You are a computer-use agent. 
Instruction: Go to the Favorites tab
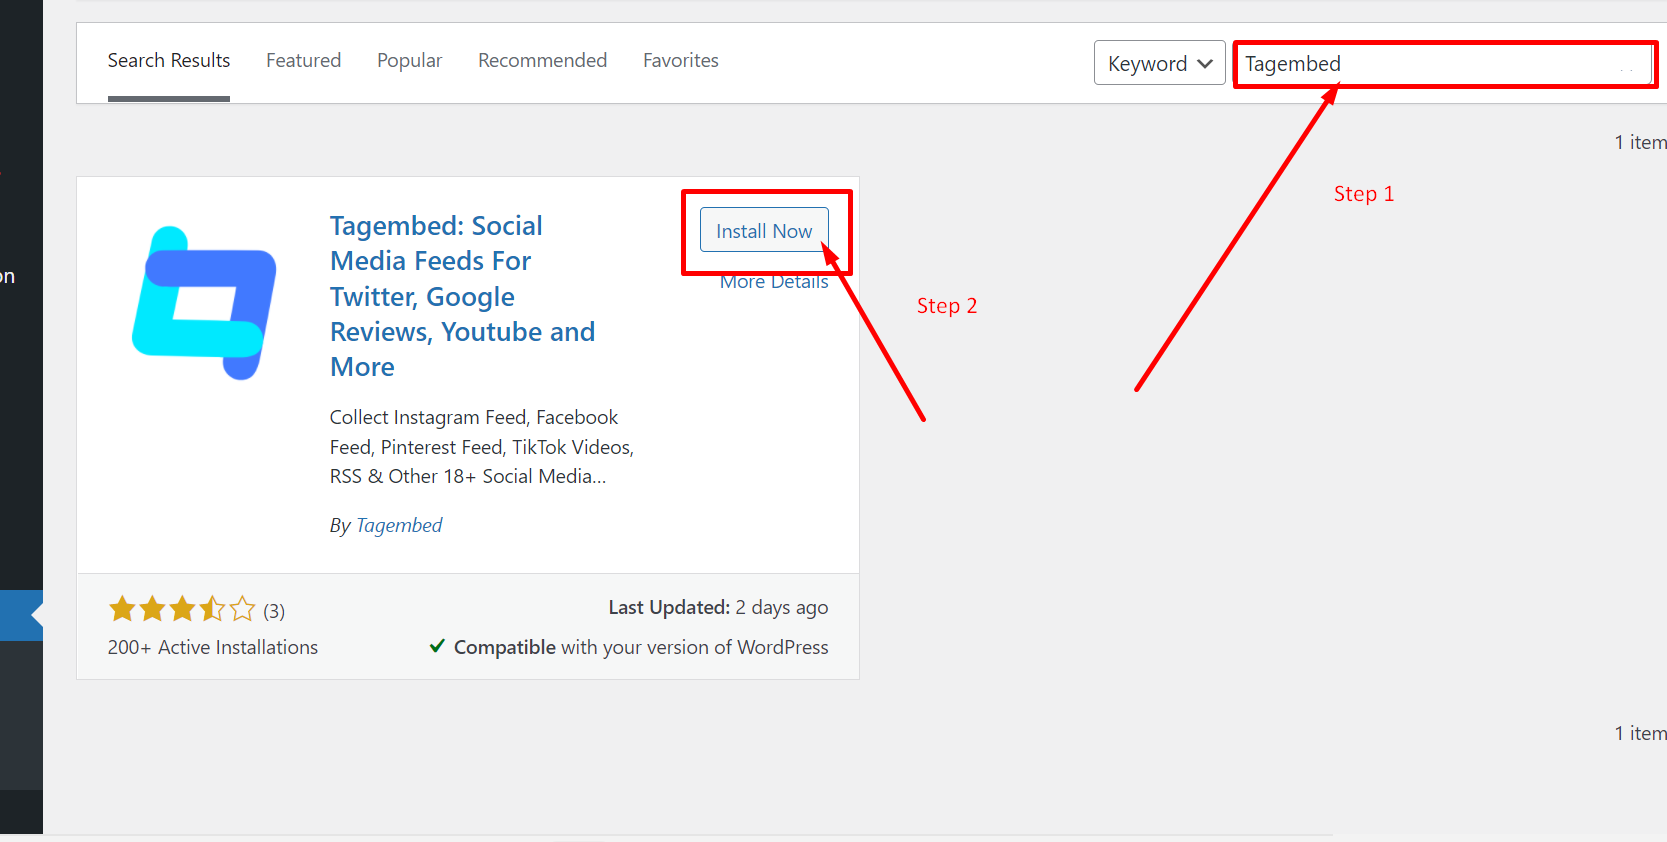(x=680, y=60)
